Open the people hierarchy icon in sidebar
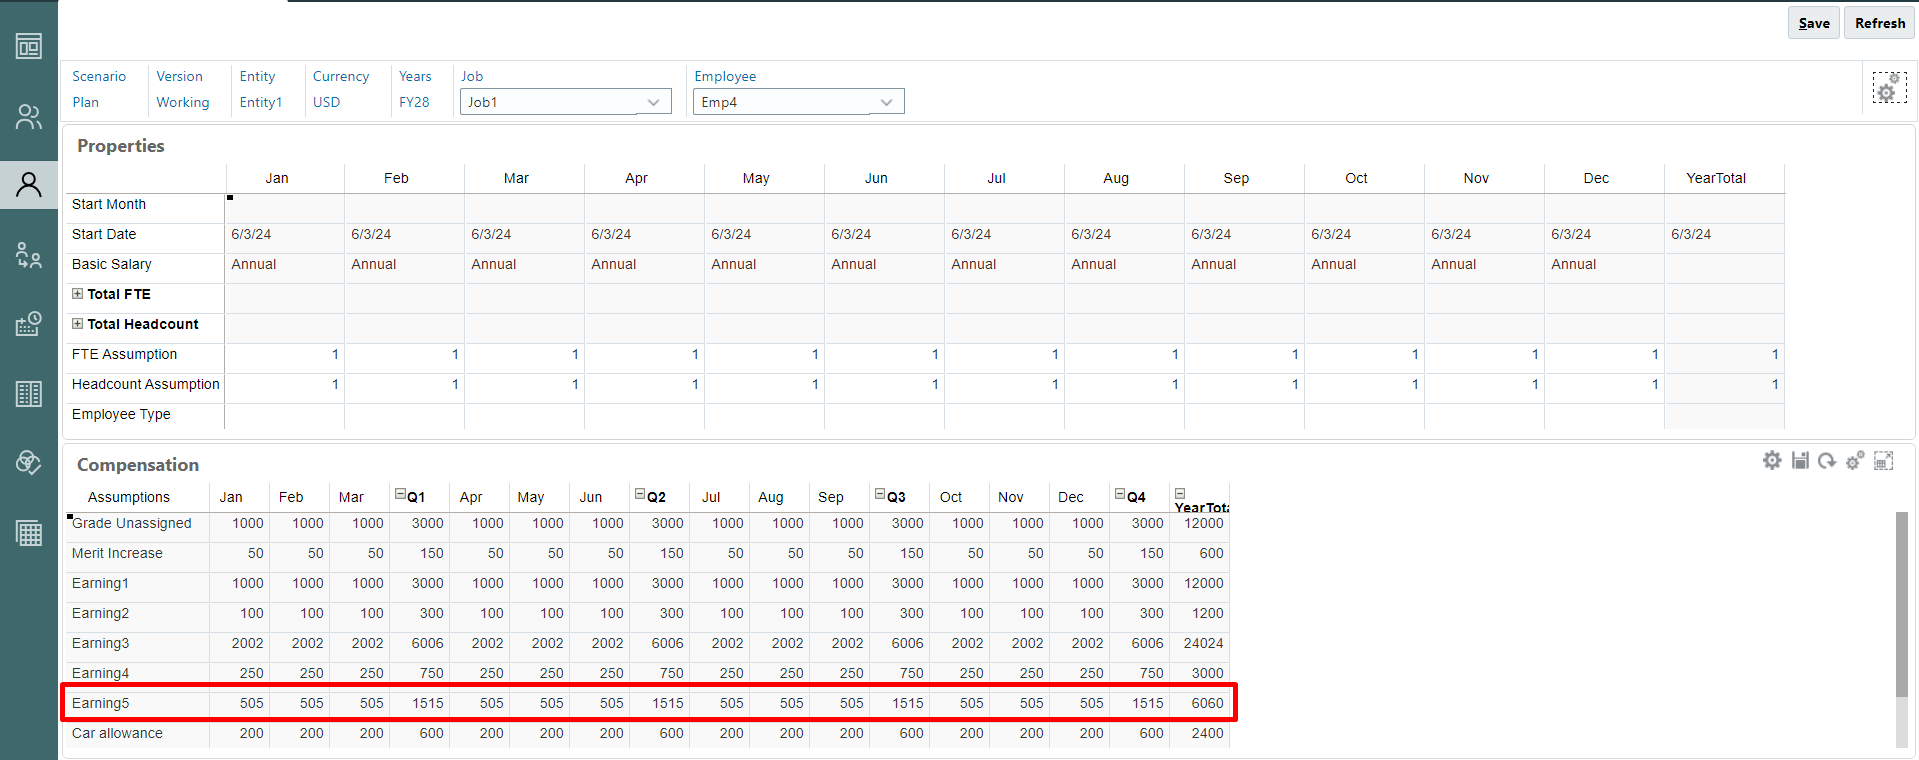The height and width of the screenshot is (760, 1919). click(x=29, y=255)
